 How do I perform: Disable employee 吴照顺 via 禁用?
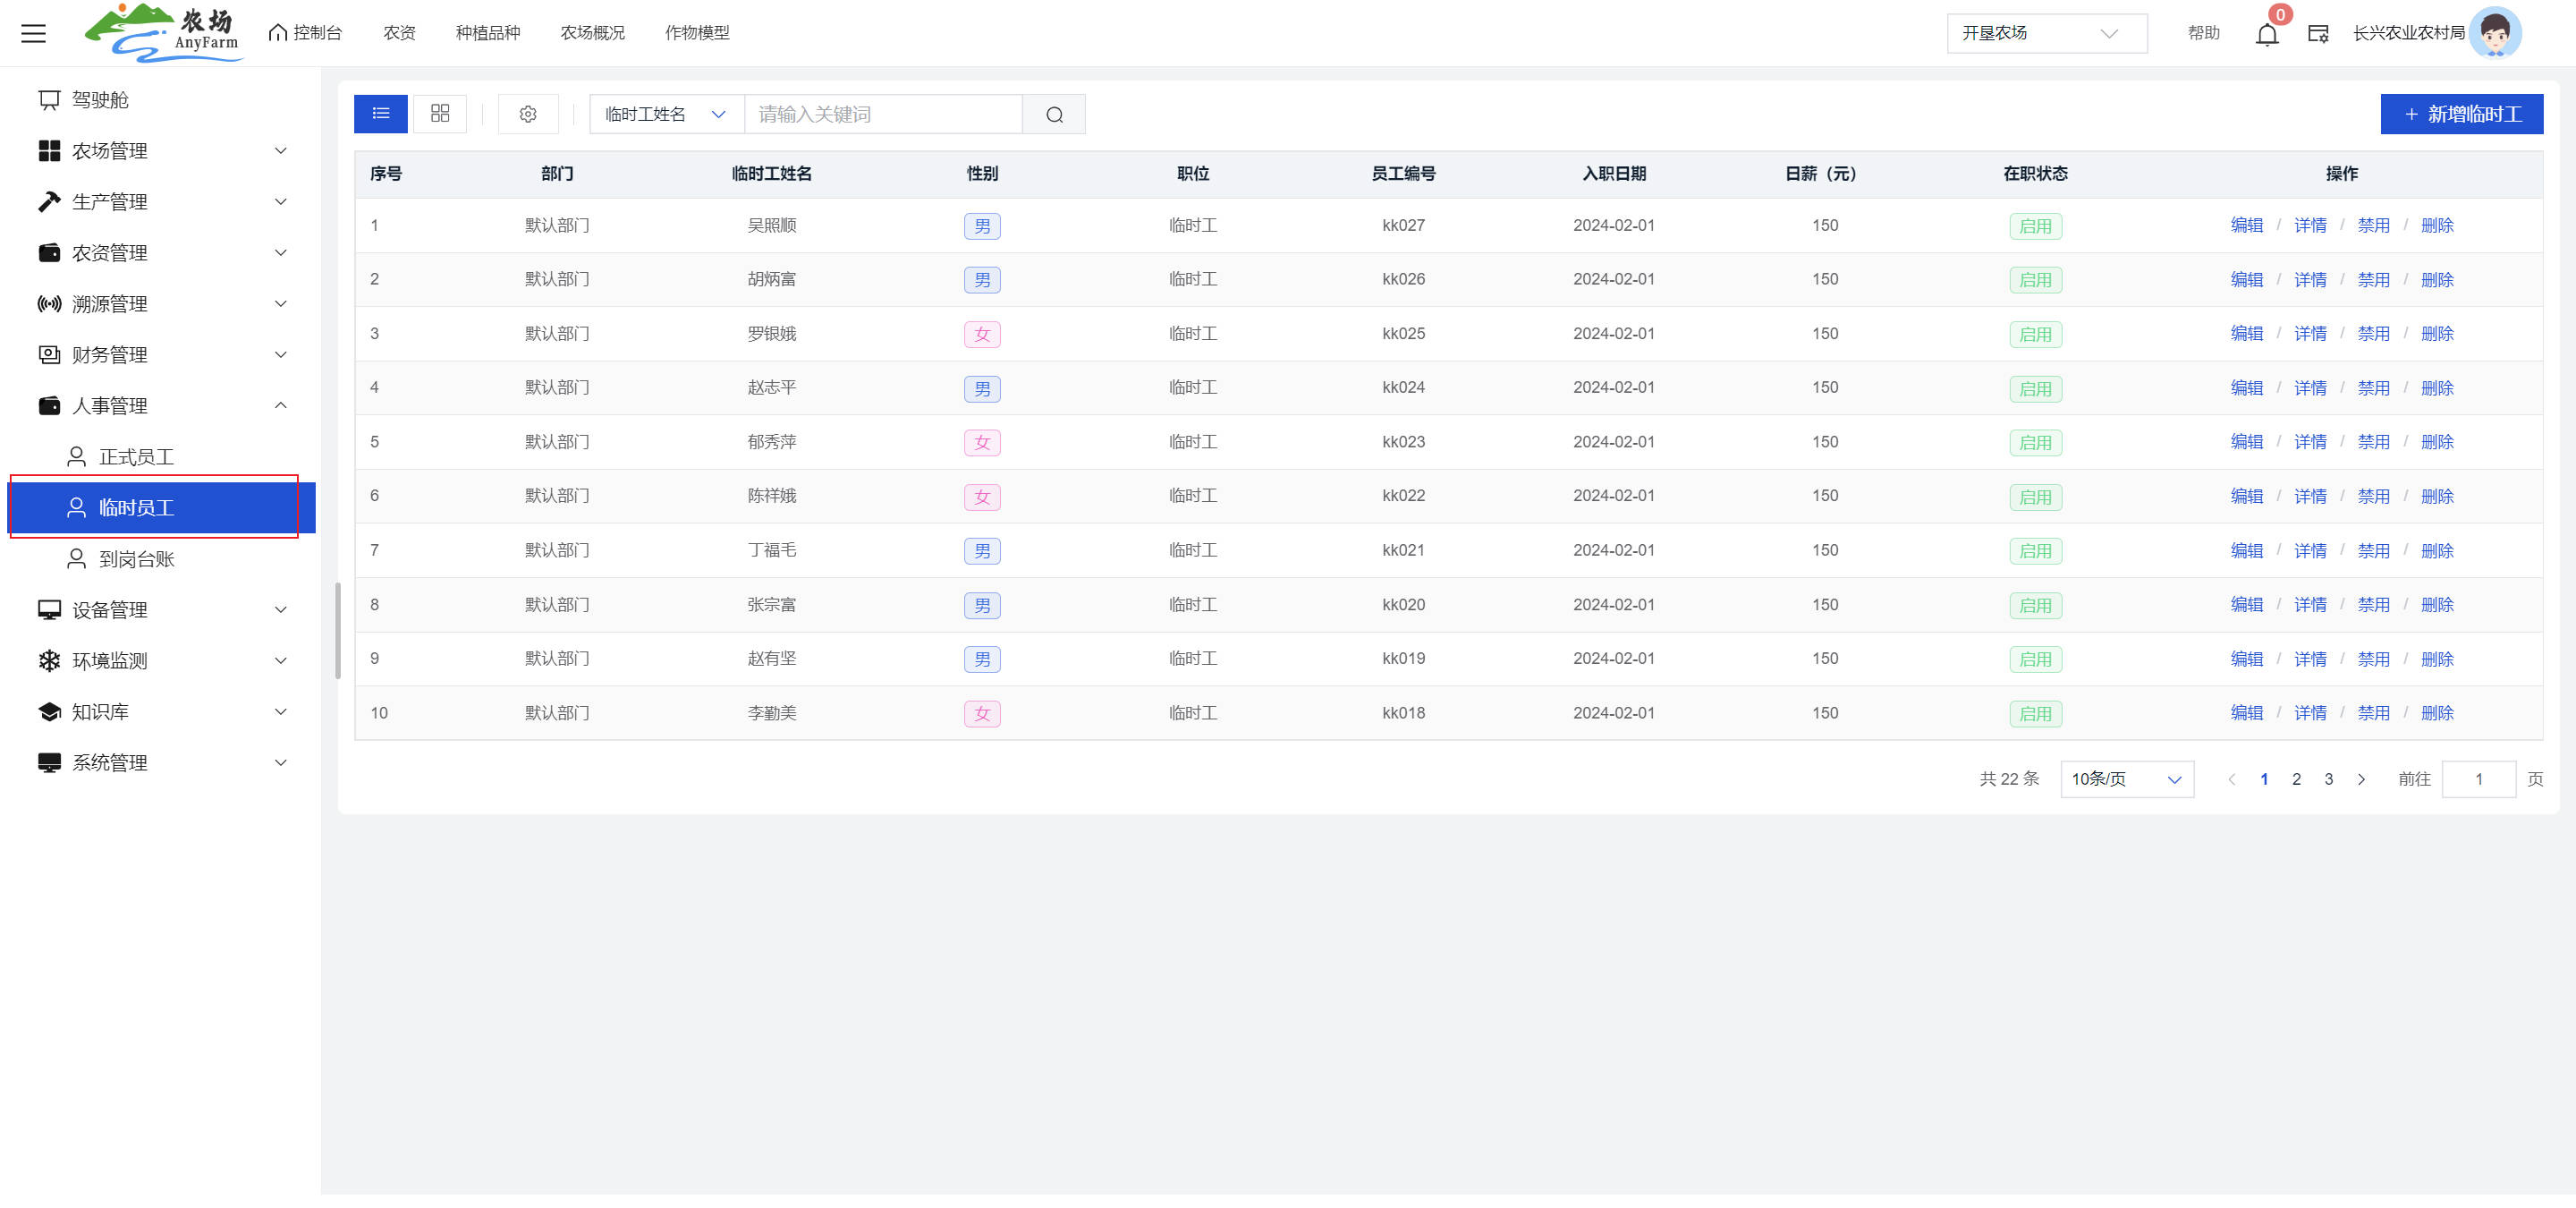2373,226
